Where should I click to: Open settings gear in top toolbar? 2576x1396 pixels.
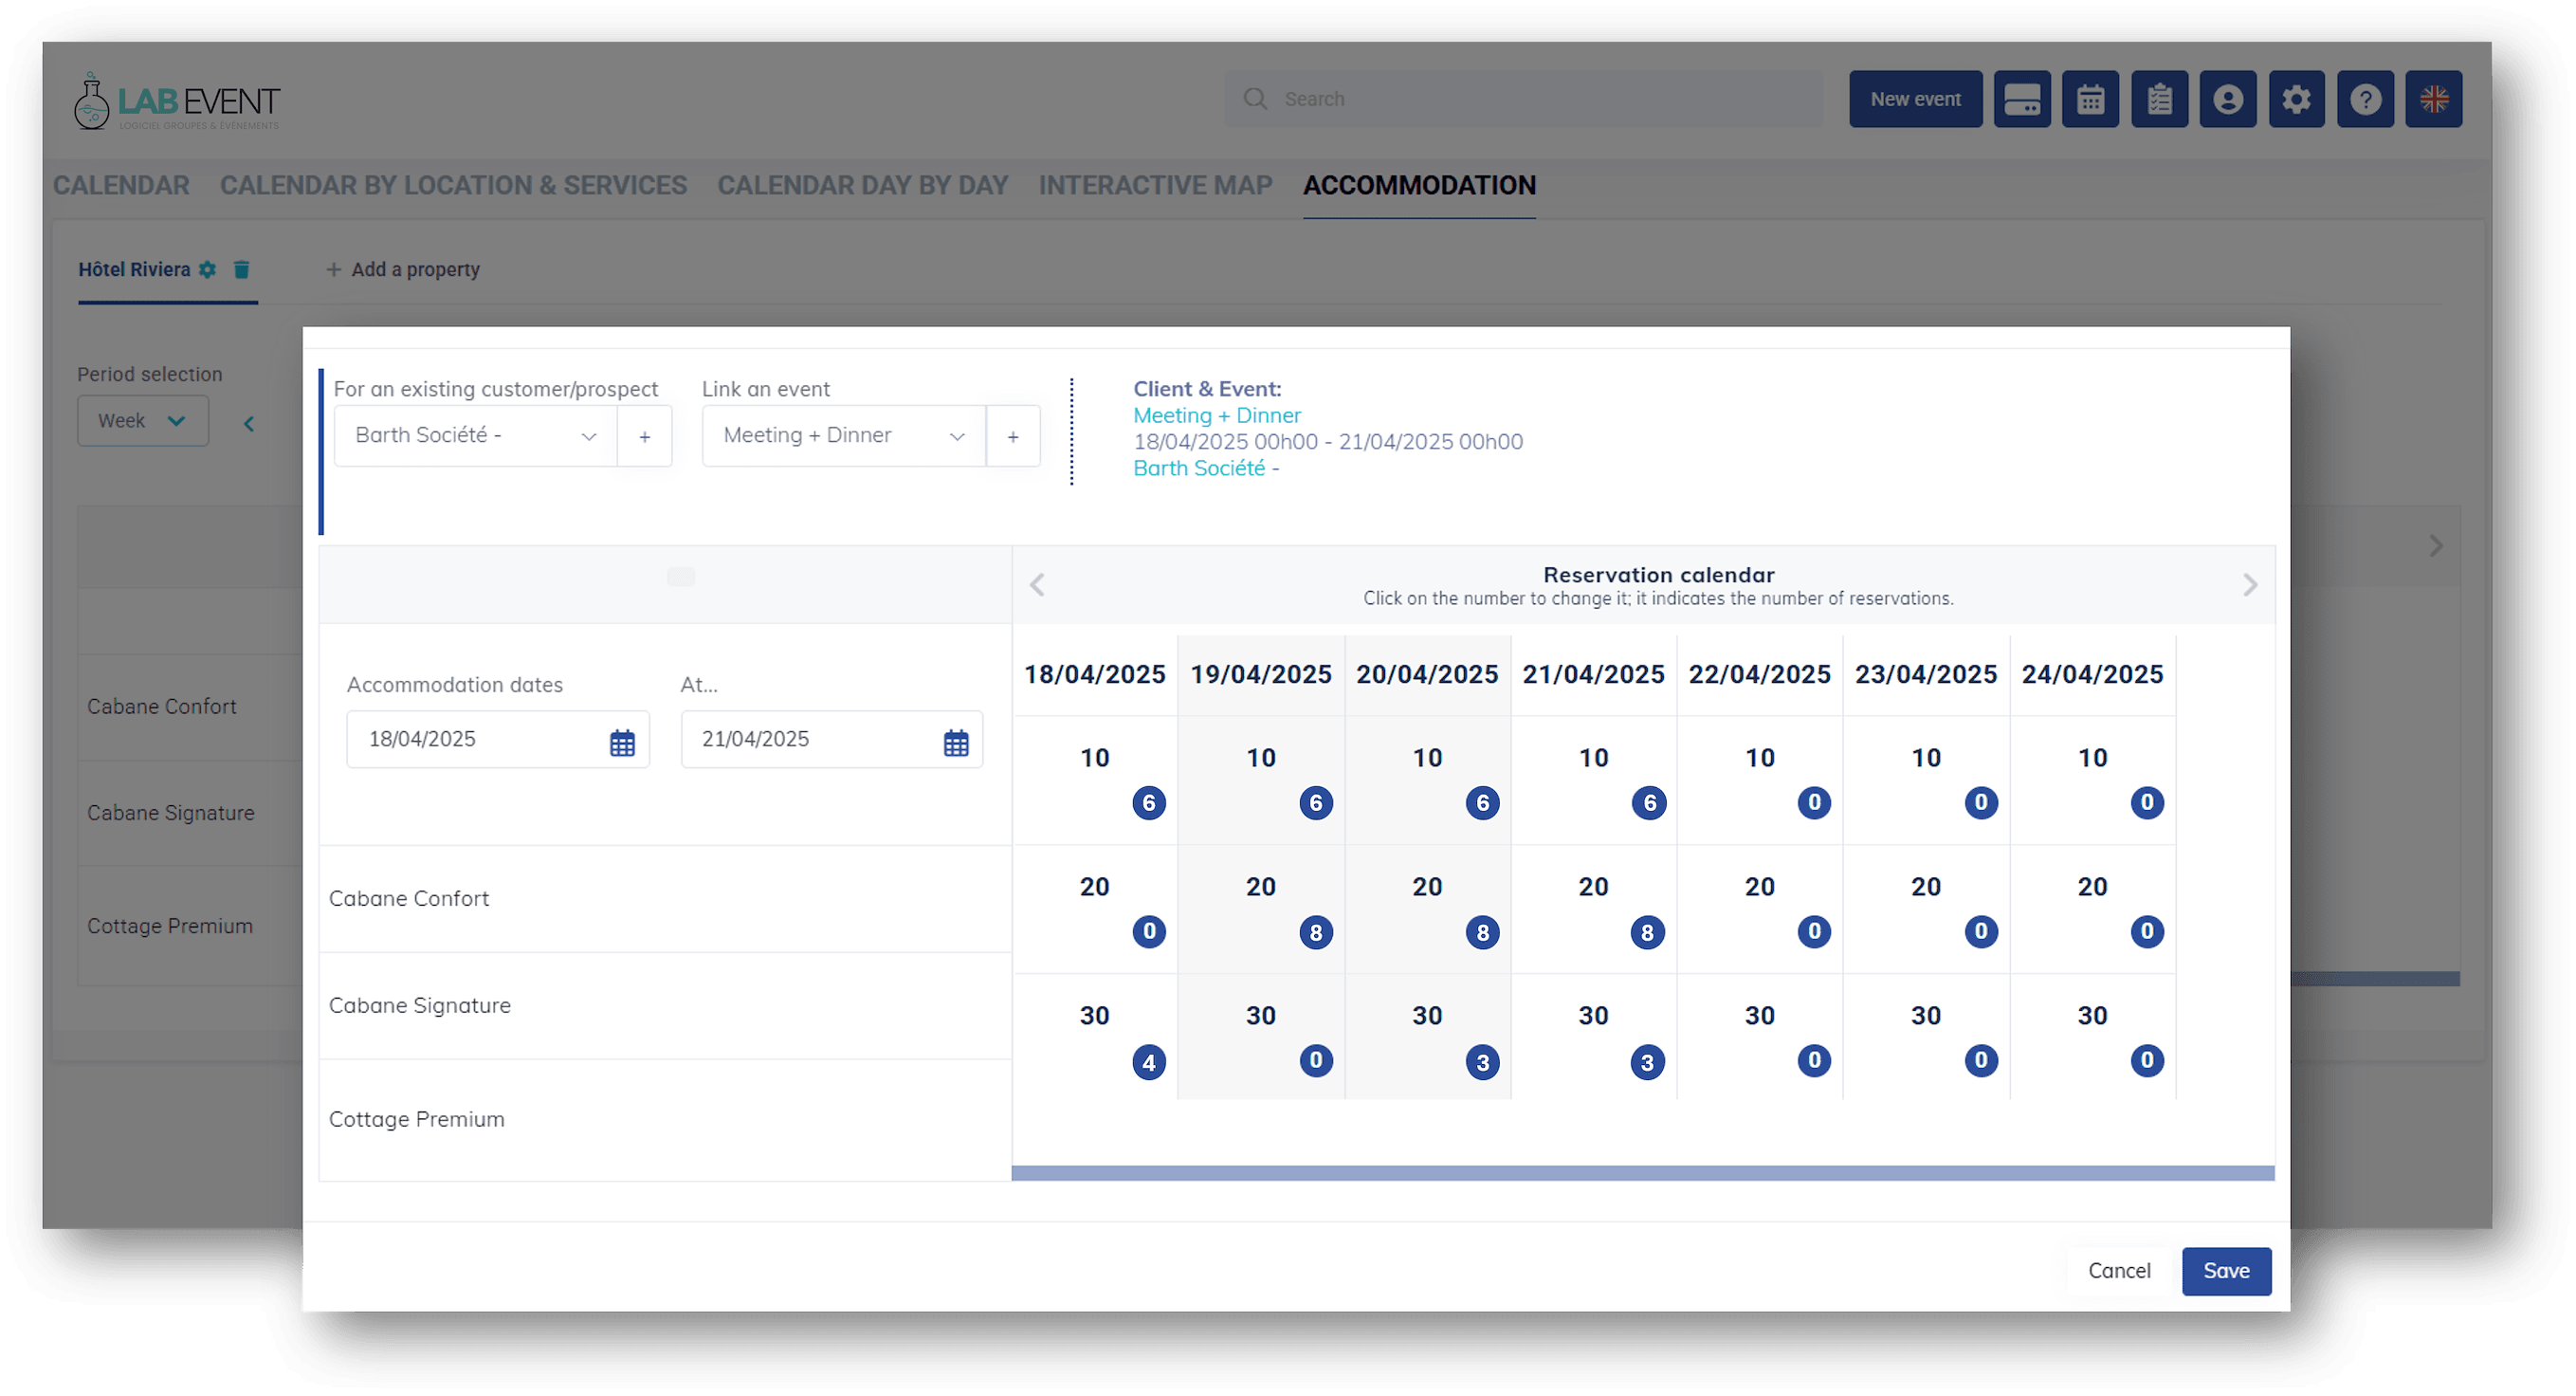[2296, 99]
